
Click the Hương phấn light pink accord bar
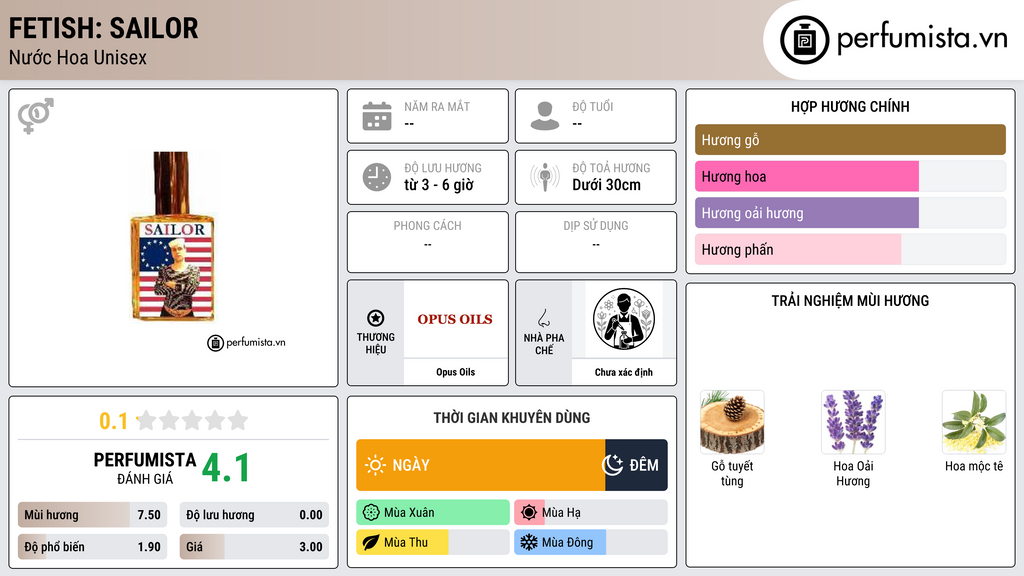click(798, 249)
